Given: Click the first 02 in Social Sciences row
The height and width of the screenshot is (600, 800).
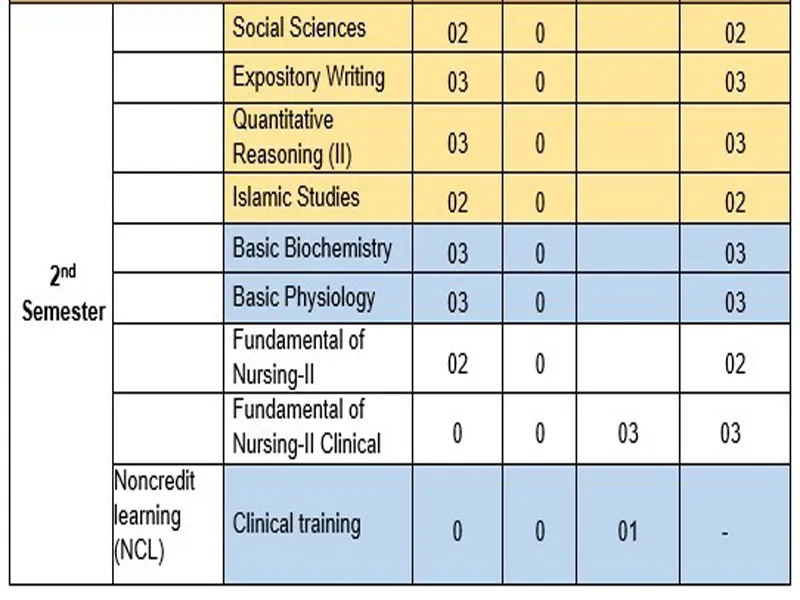Looking at the screenshot, I should click(x=457, y=33).
